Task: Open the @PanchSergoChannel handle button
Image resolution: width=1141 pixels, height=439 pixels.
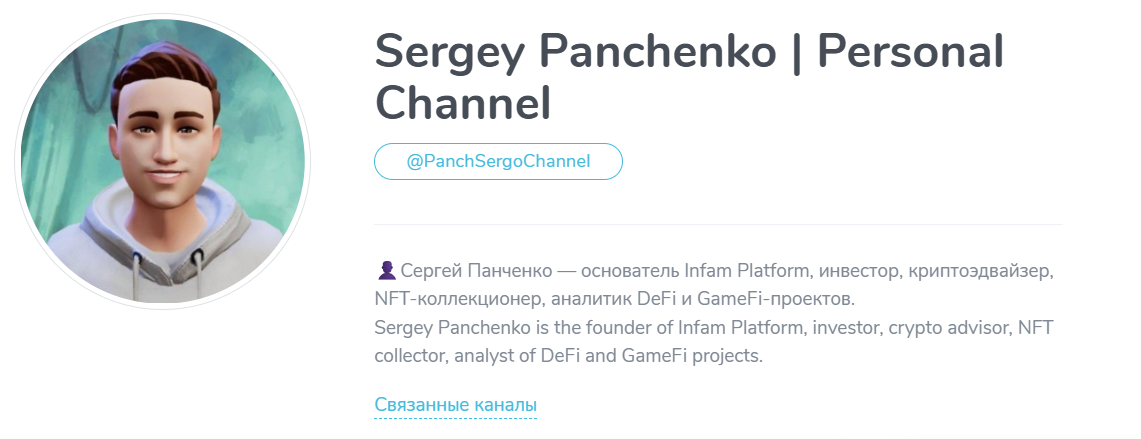Action: [x=498, y=161]
